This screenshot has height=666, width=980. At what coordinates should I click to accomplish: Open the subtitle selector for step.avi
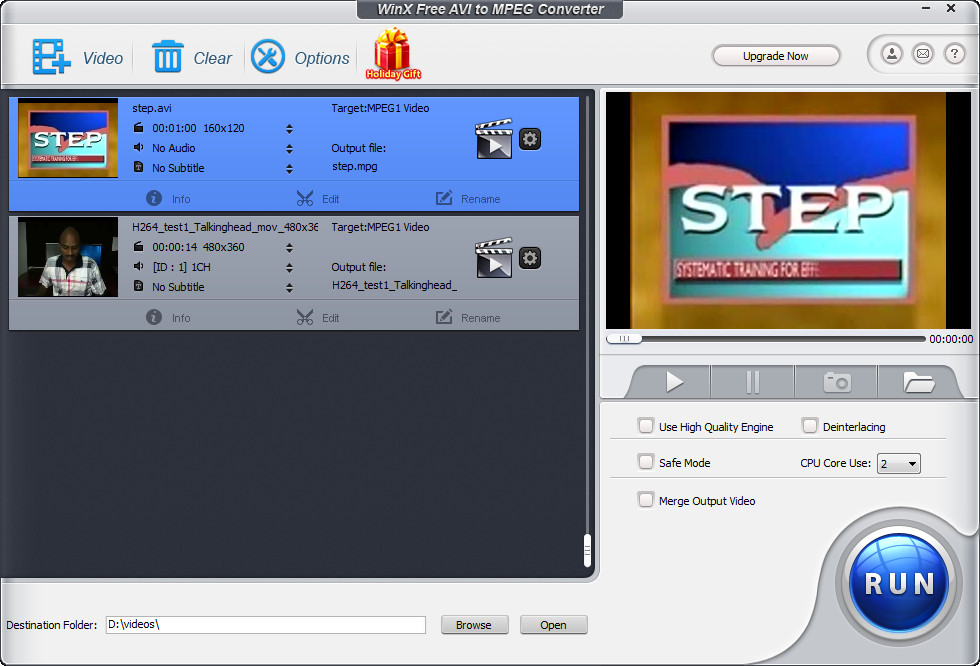tap(289, 167)
